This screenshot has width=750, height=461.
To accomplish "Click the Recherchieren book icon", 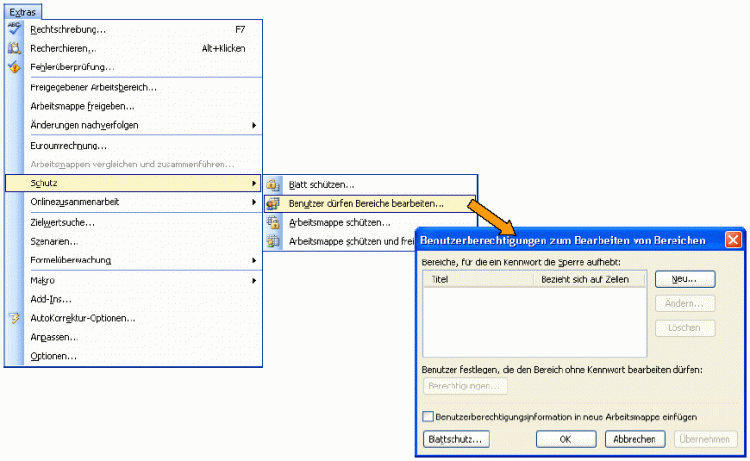I will tap(14, 48).
